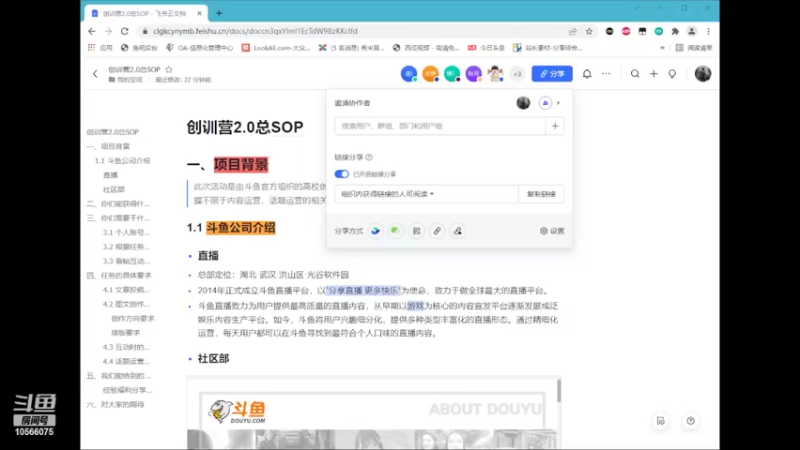Click the plus button beside collaborator search
The width and height of the screenshot is (800, 450).
(555, 126)
